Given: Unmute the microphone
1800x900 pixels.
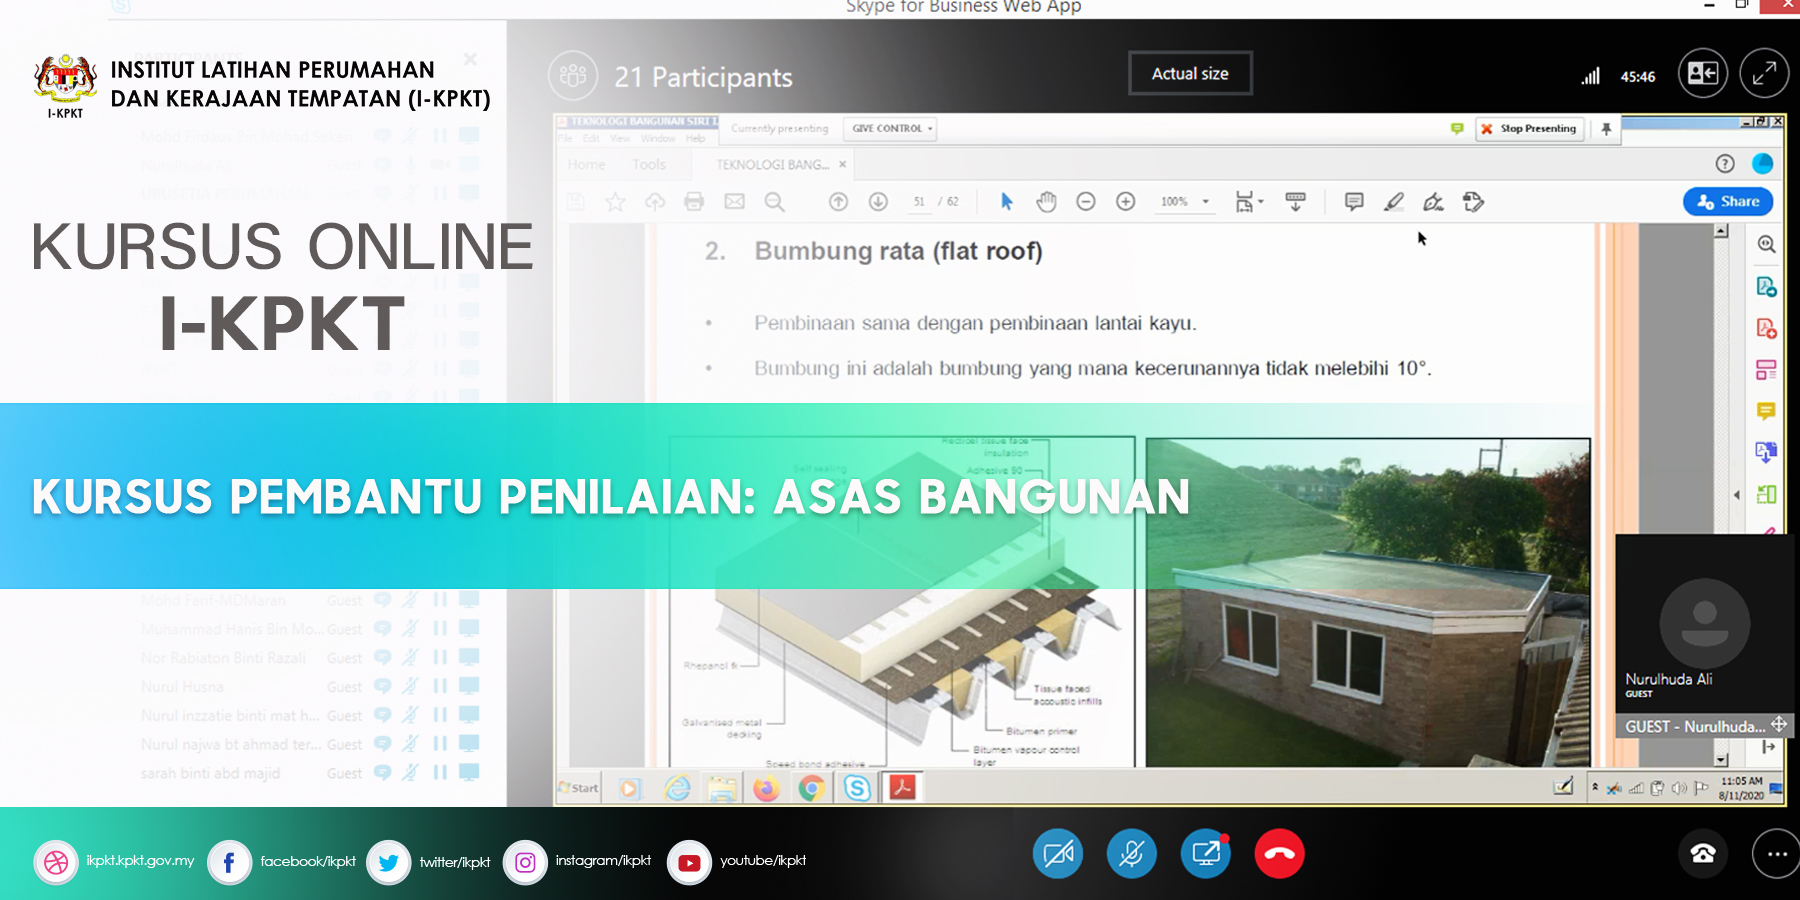Looking at the screenshot, I should pos(1132,854).
